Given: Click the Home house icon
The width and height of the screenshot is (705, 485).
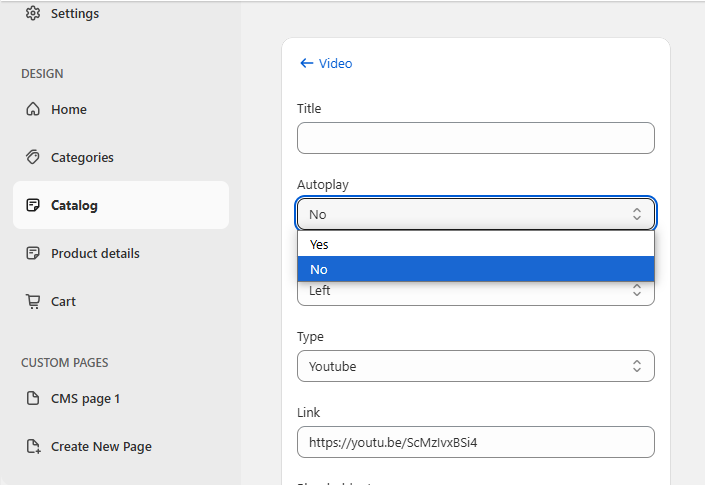Looking at the screenshot, I should [x=33, y=109].
